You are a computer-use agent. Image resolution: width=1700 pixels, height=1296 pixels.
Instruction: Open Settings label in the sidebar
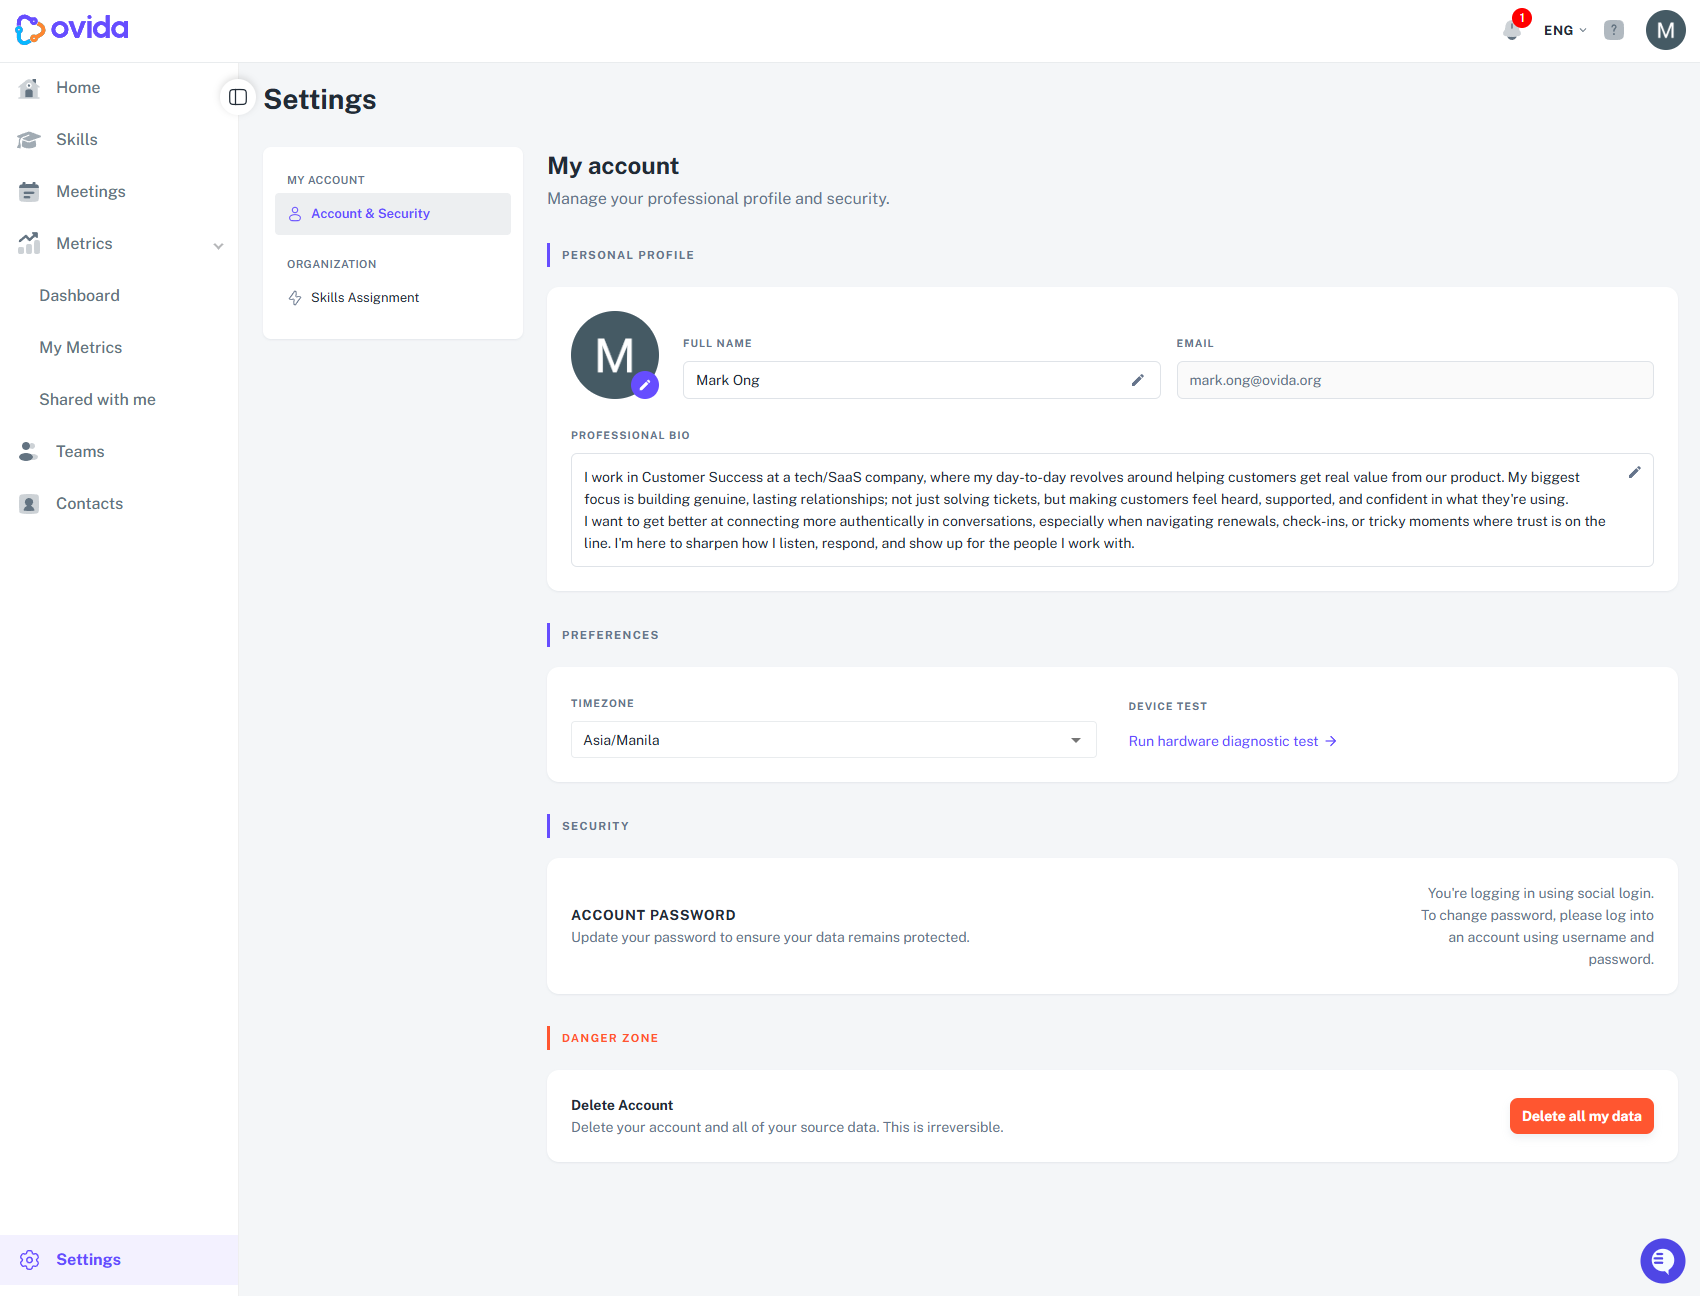tap(88, 1260)
